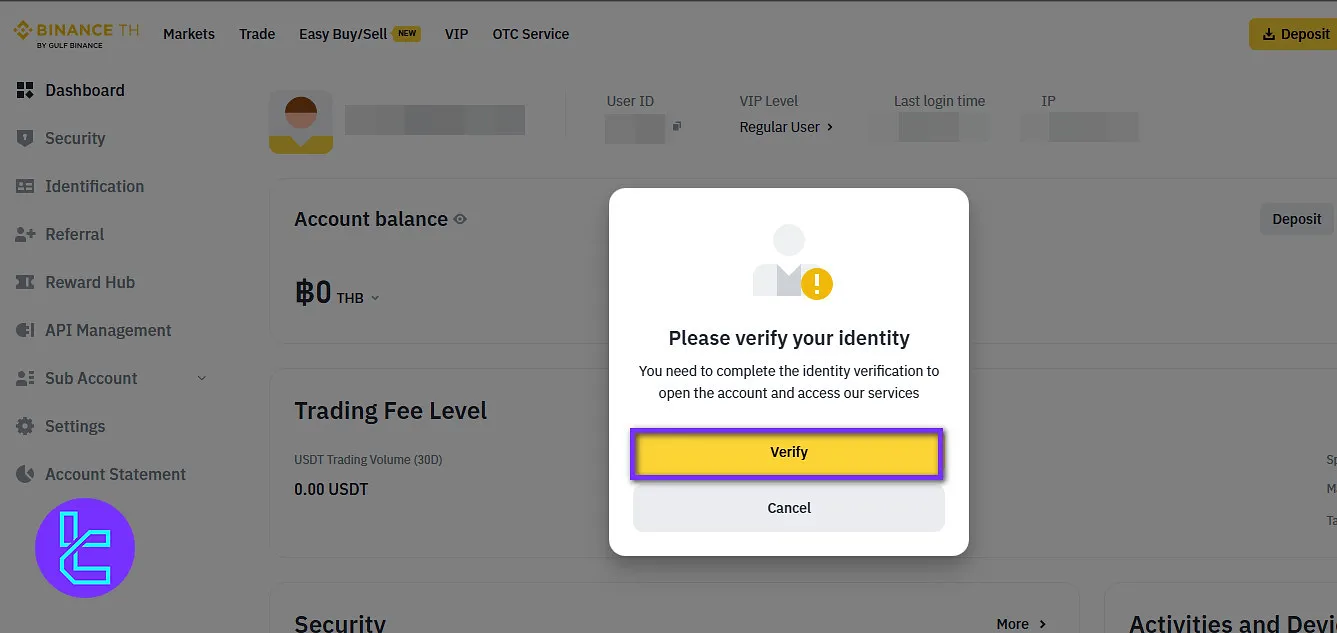The width and height of the screenshot is (1337, 633).
Task: Click the Identification card icon
Action: pyautogui.click(x=25, y=186)
